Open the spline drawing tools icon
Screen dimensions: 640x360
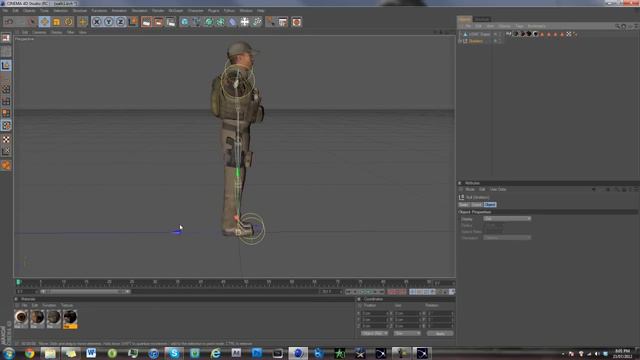click(197, 22)
